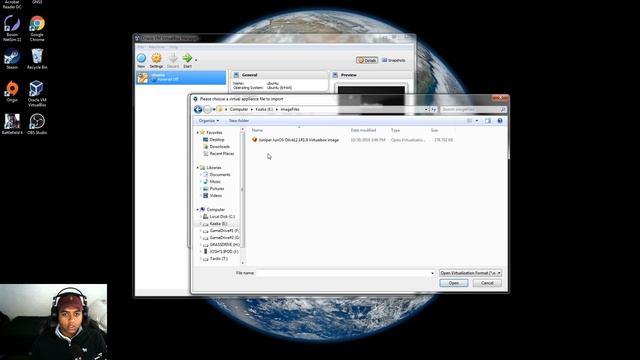Open the address bar history dropdown

tap(426, 109)
